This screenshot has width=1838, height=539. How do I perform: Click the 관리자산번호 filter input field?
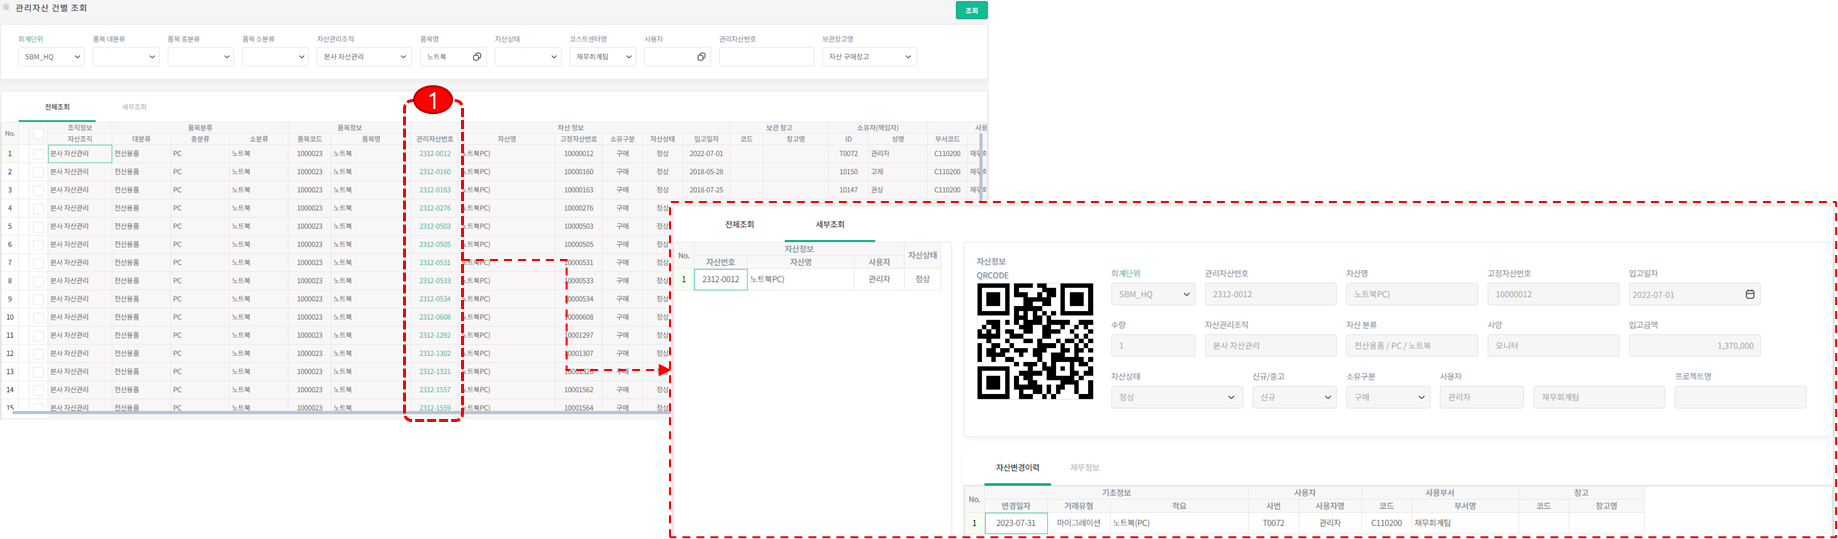tap(766, 57)
